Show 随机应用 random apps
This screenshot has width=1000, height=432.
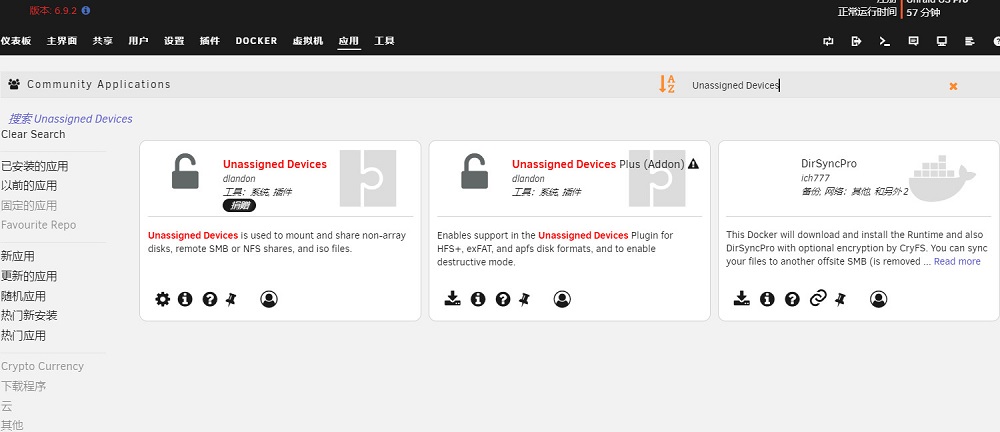[23, 296]
